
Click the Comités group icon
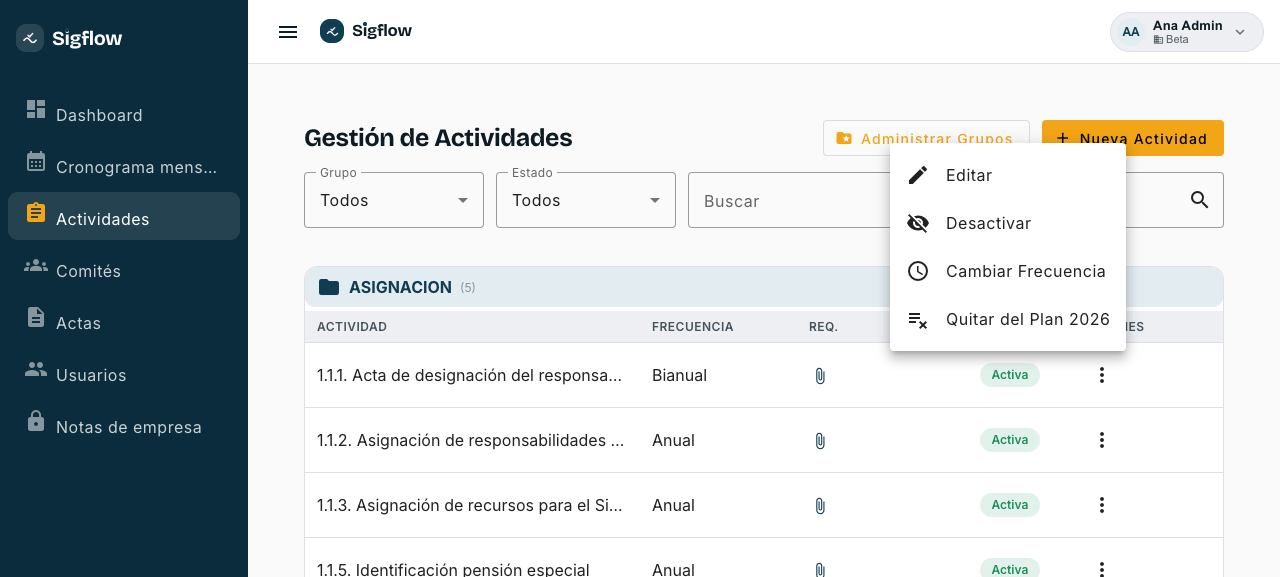coord(36,265)
